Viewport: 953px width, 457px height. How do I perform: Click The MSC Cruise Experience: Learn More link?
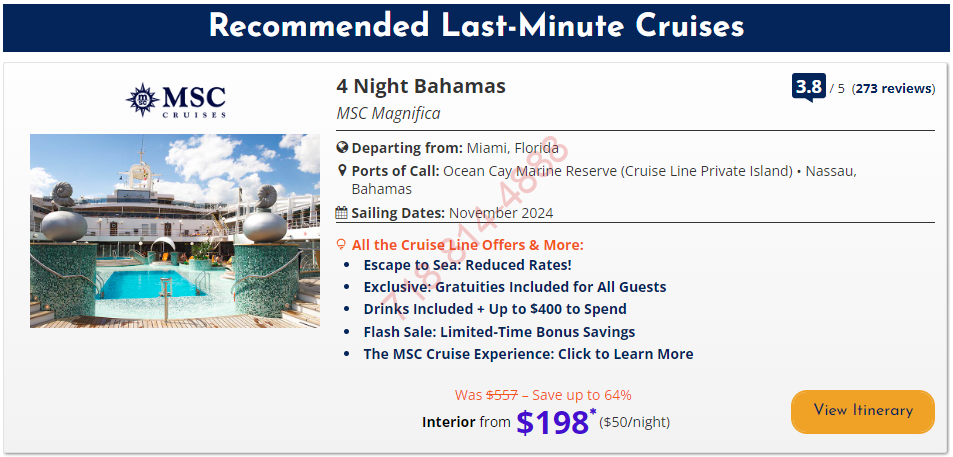tap(528, 354)
